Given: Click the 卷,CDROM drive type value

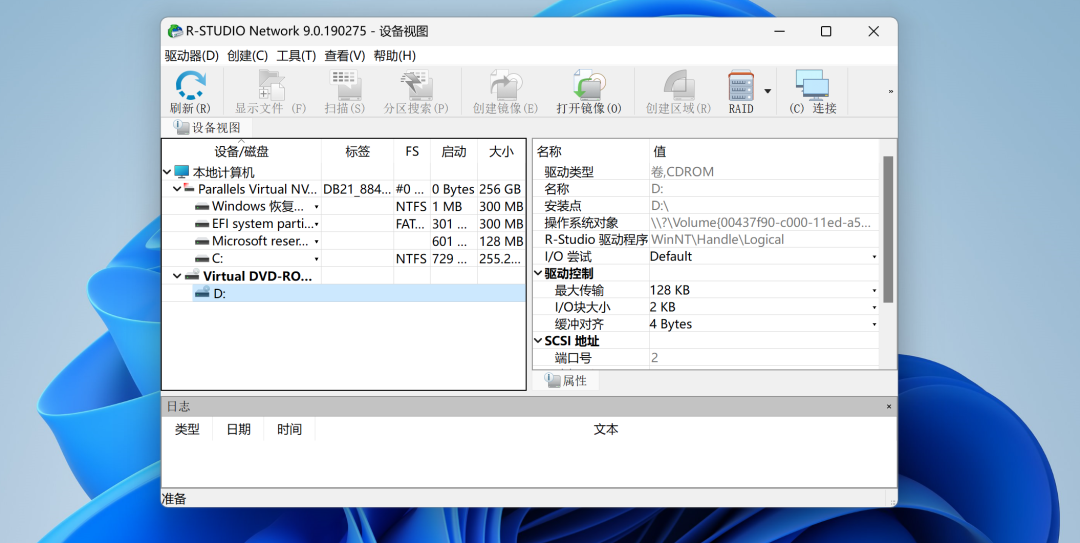Looking at the screenshot, I should pyautogui.click(x=682, y=172).
